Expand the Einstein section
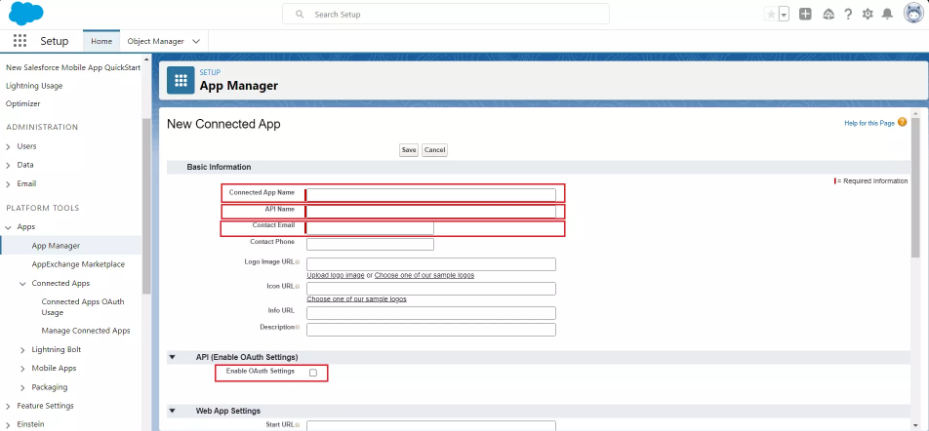Viewport: 929px width, 431px height. 8,425
